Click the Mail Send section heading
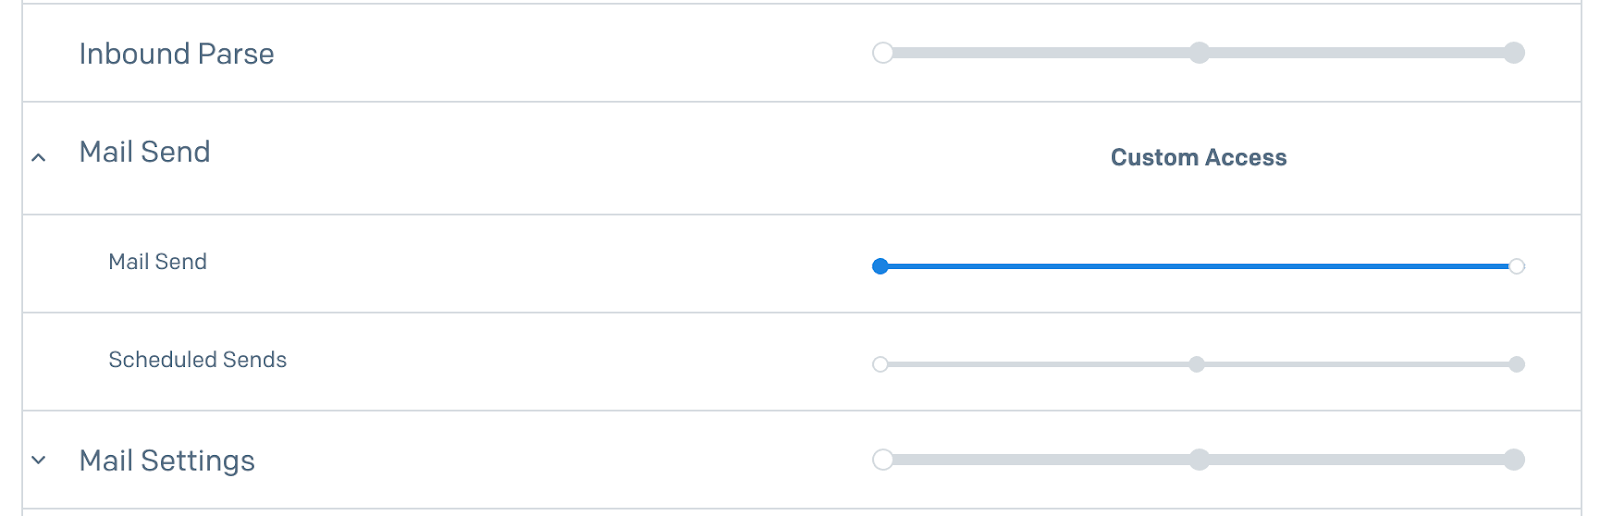Viewport: 1600px width, 516px height. [145, 152]
